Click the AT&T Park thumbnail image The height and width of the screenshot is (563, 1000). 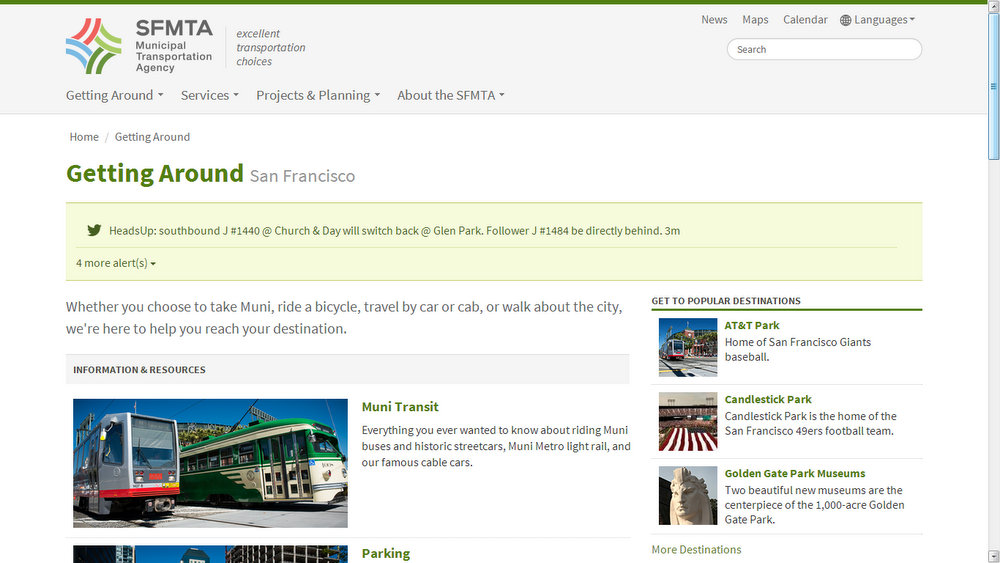(688, 347)
